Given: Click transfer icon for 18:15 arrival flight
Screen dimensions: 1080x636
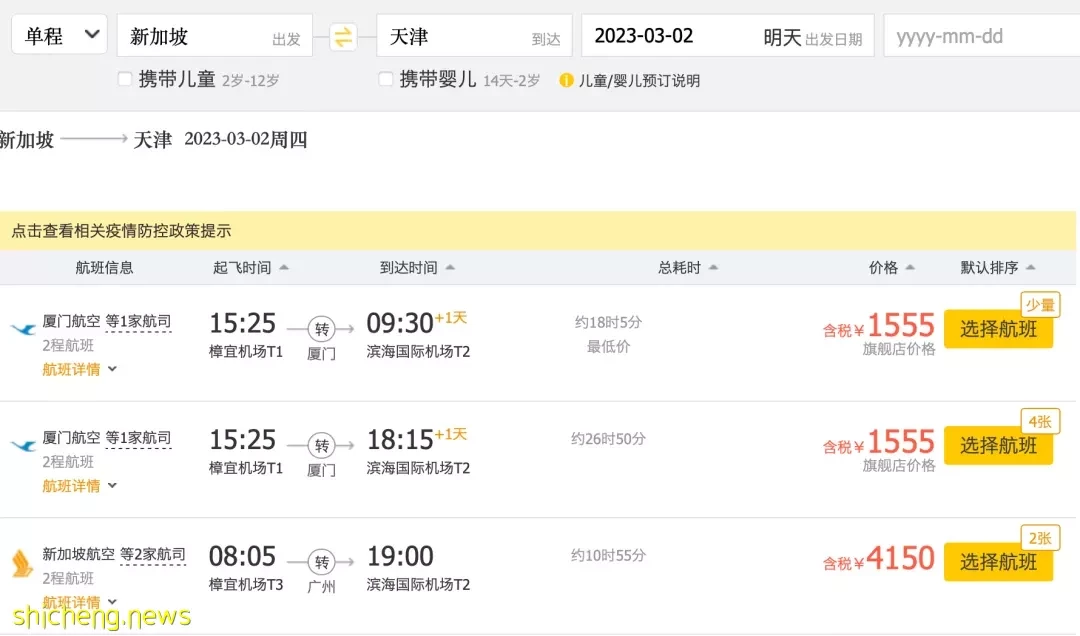Looking at the screenshot, I should point(322,445).
